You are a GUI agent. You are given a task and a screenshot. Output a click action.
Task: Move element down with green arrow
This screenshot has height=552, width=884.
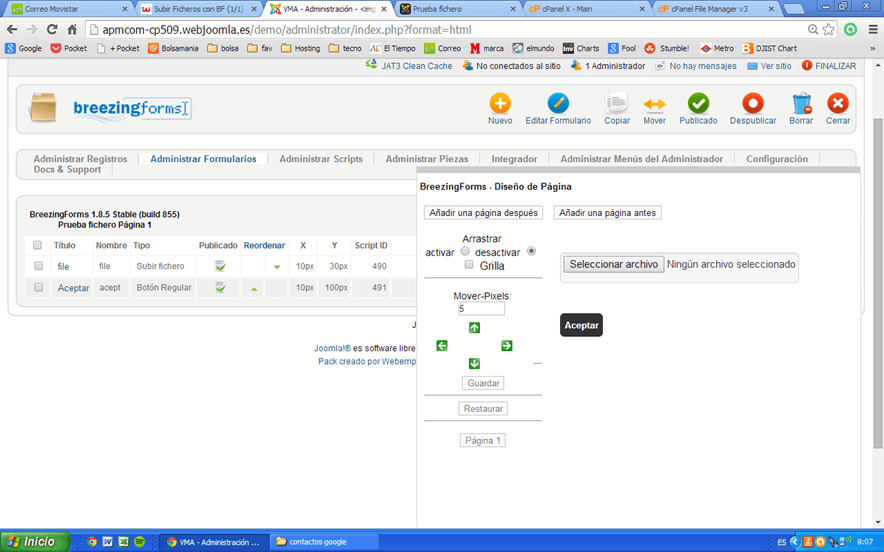click(x=474, y=364)
